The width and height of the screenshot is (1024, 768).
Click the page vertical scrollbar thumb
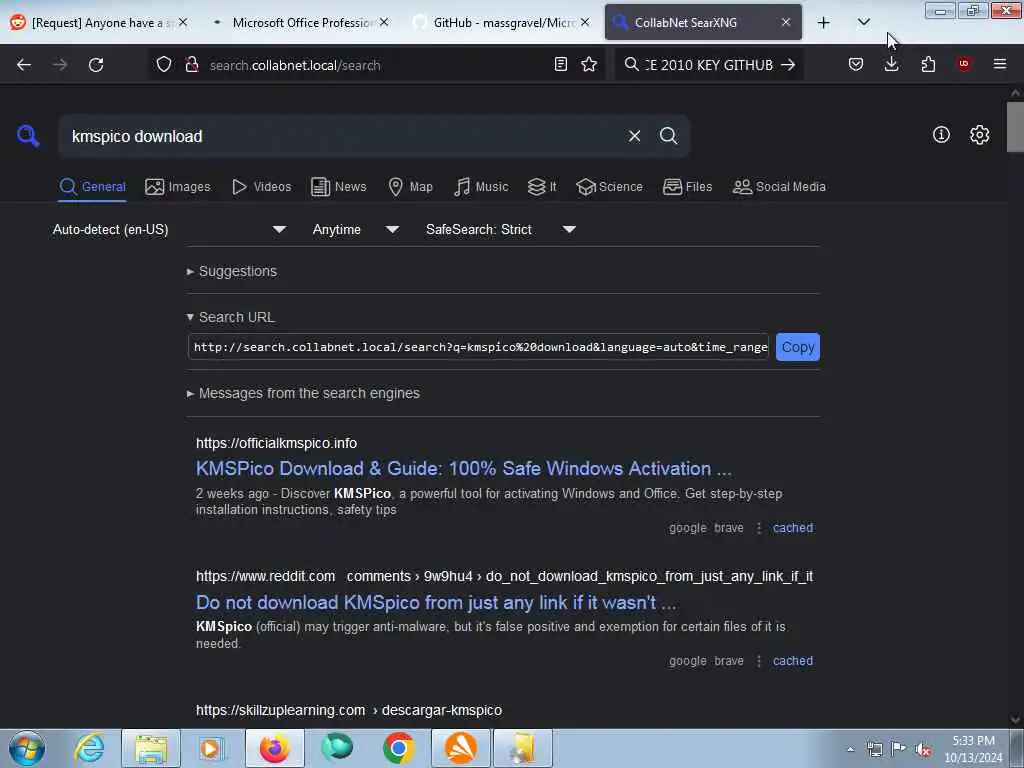(x=1015, y=127)
